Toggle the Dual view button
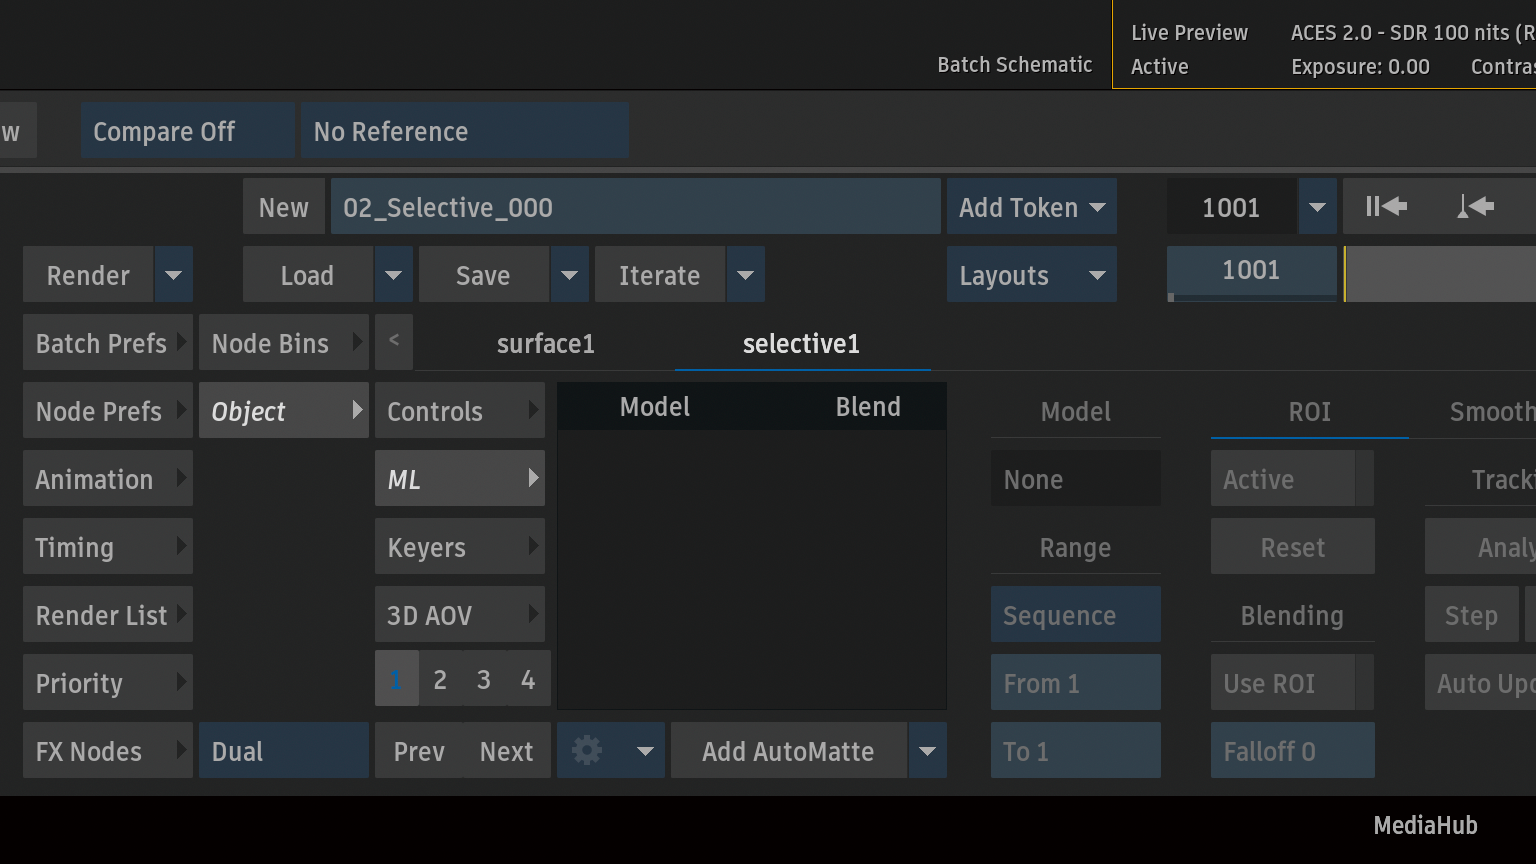 (x=283, y=751)
